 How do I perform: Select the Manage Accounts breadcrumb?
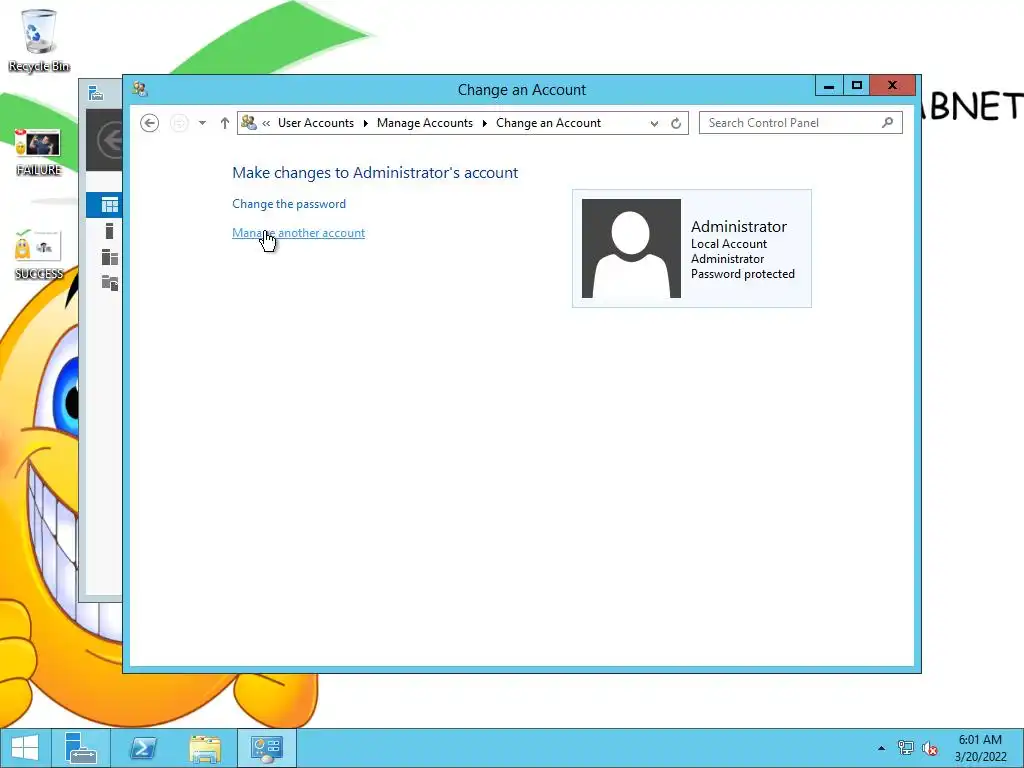point(424,123)
